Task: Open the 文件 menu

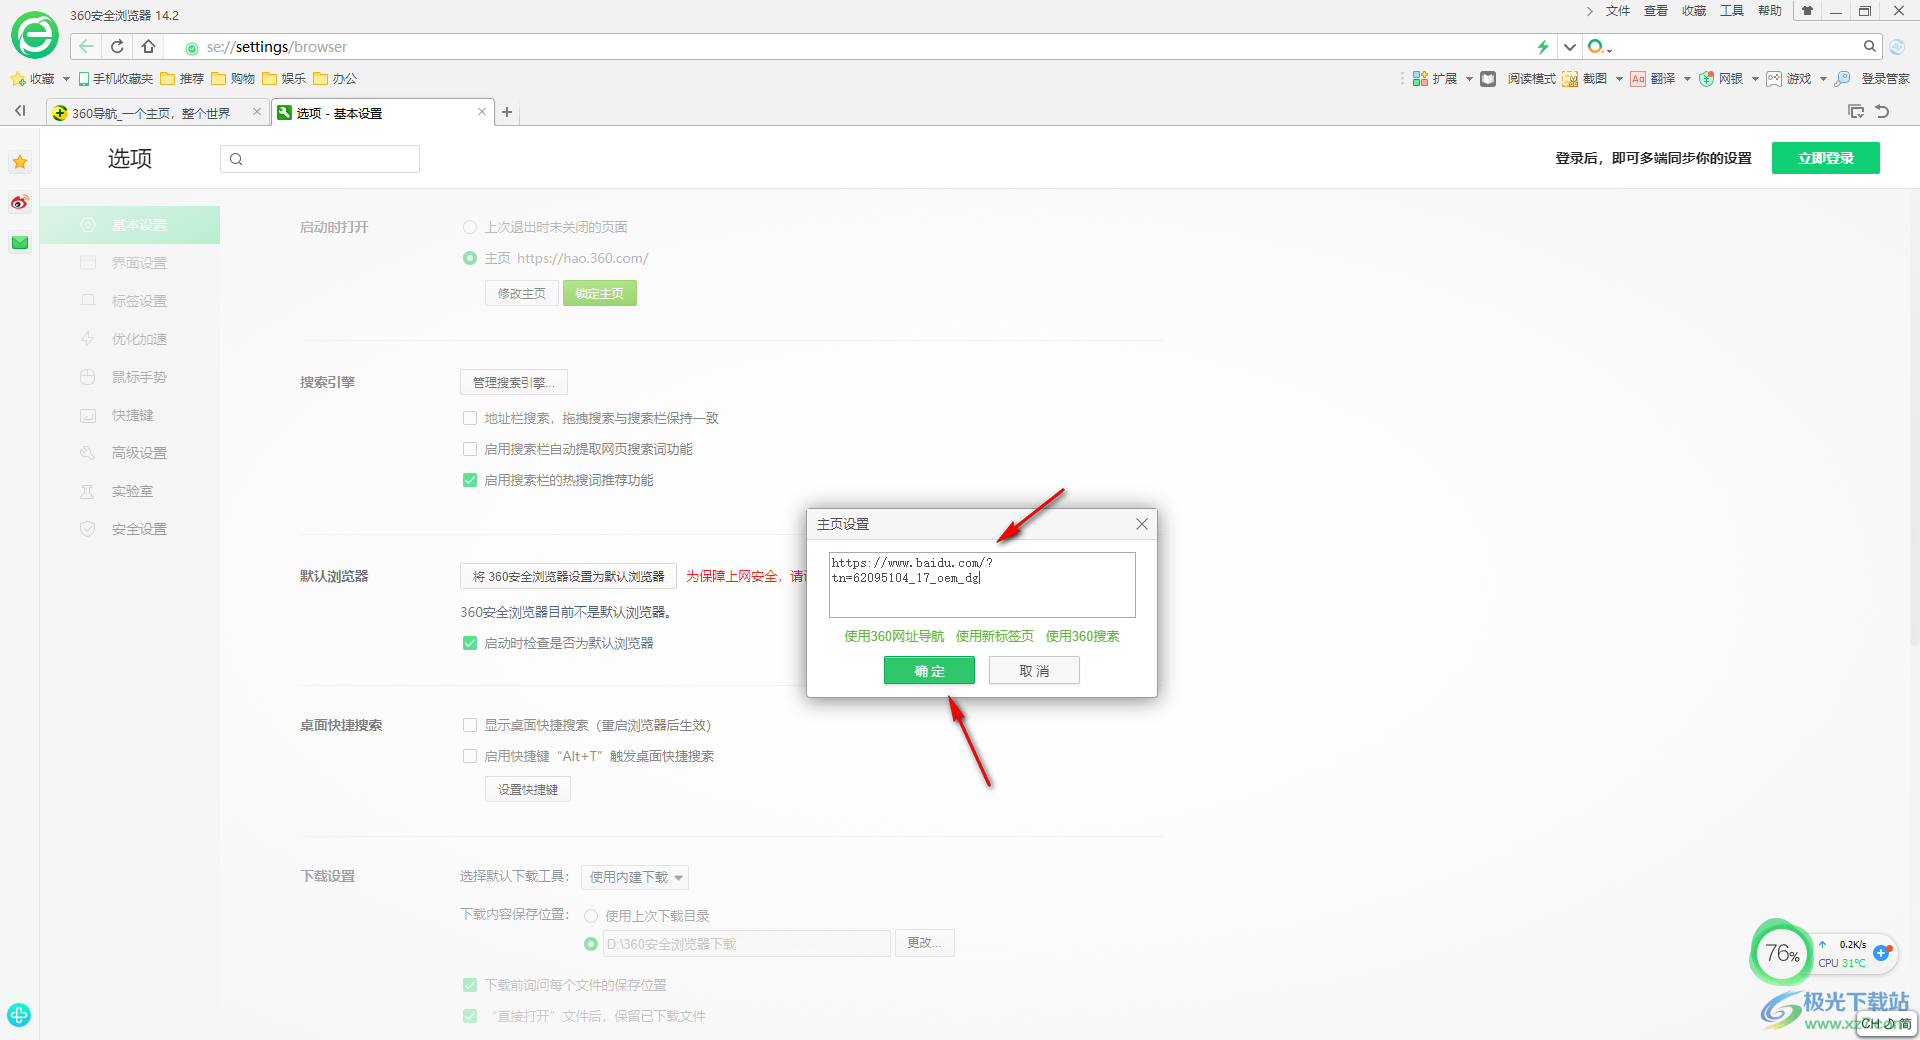Action: [1618, 11]
